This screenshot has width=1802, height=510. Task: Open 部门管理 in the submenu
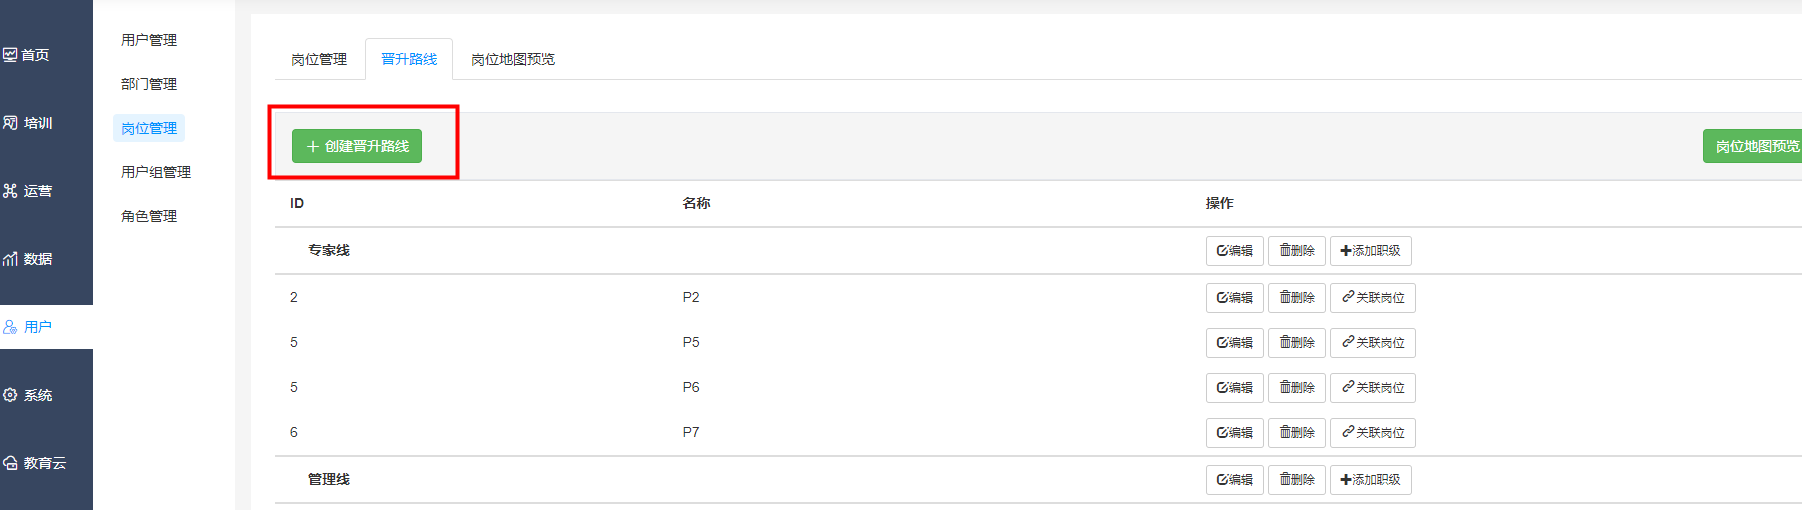[x=149, y=84]
